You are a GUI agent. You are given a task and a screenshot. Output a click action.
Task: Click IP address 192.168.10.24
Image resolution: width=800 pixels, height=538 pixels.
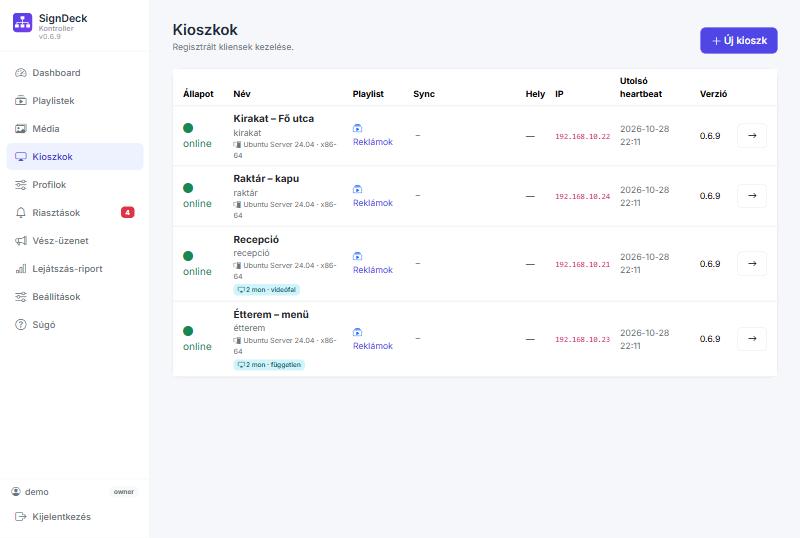point(582,196)
